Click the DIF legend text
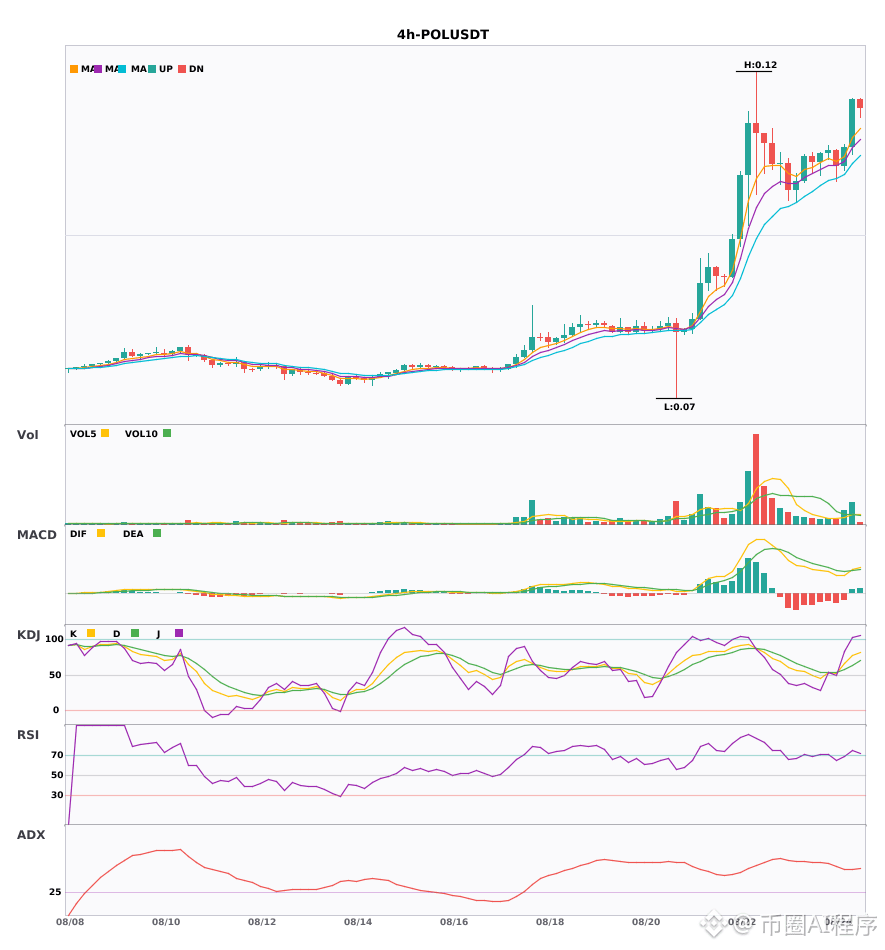This screenshot has width=885, height=950. tap(78, 534)
